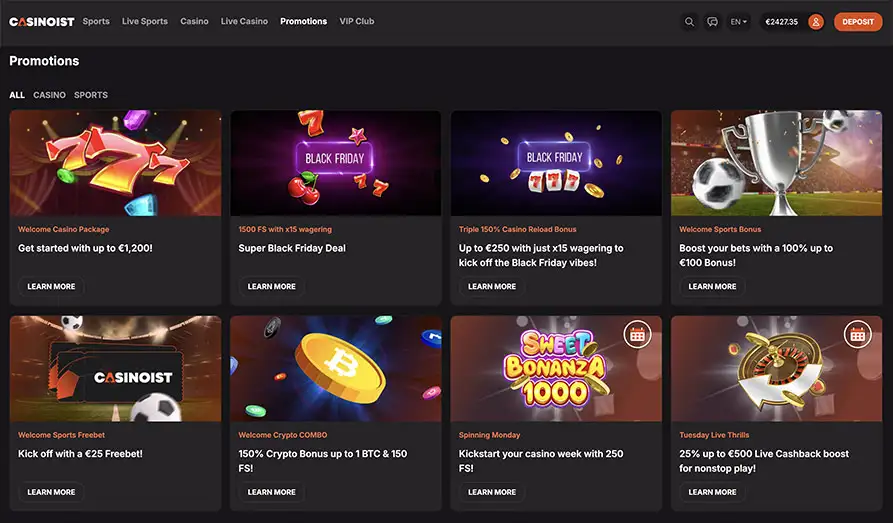The width and height of the screenshot is (893, 523).
Task: Learn more about Welcome Sports Freebet
Action: [51, 492]
